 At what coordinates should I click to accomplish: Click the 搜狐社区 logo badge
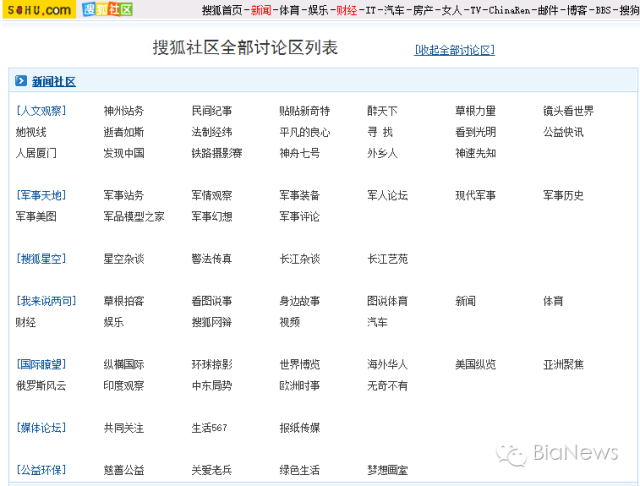107,10
